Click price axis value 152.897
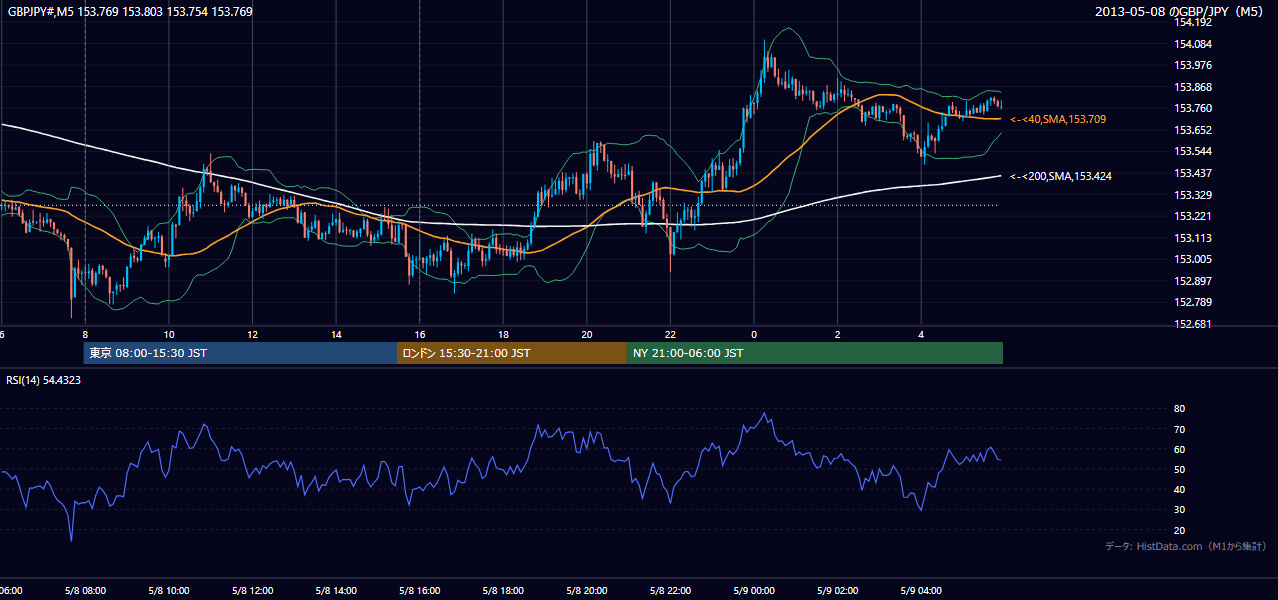This screenshot has height=600, width=1278. pos(1195,281)
